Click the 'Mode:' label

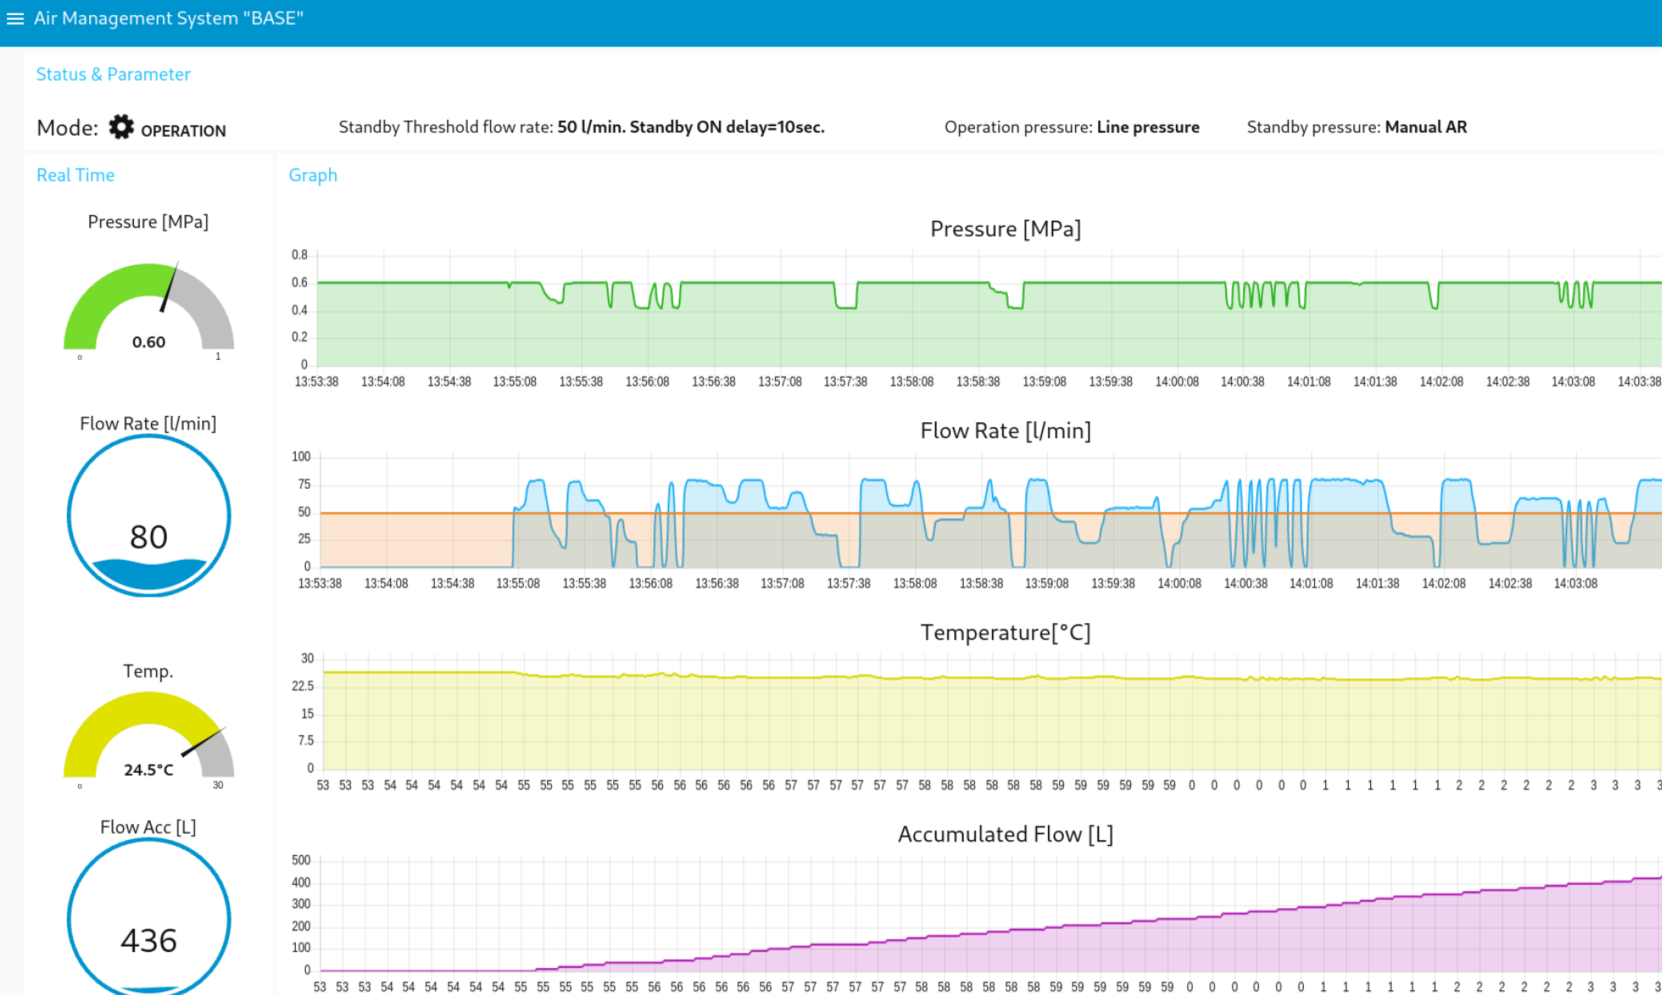(67, 128)
